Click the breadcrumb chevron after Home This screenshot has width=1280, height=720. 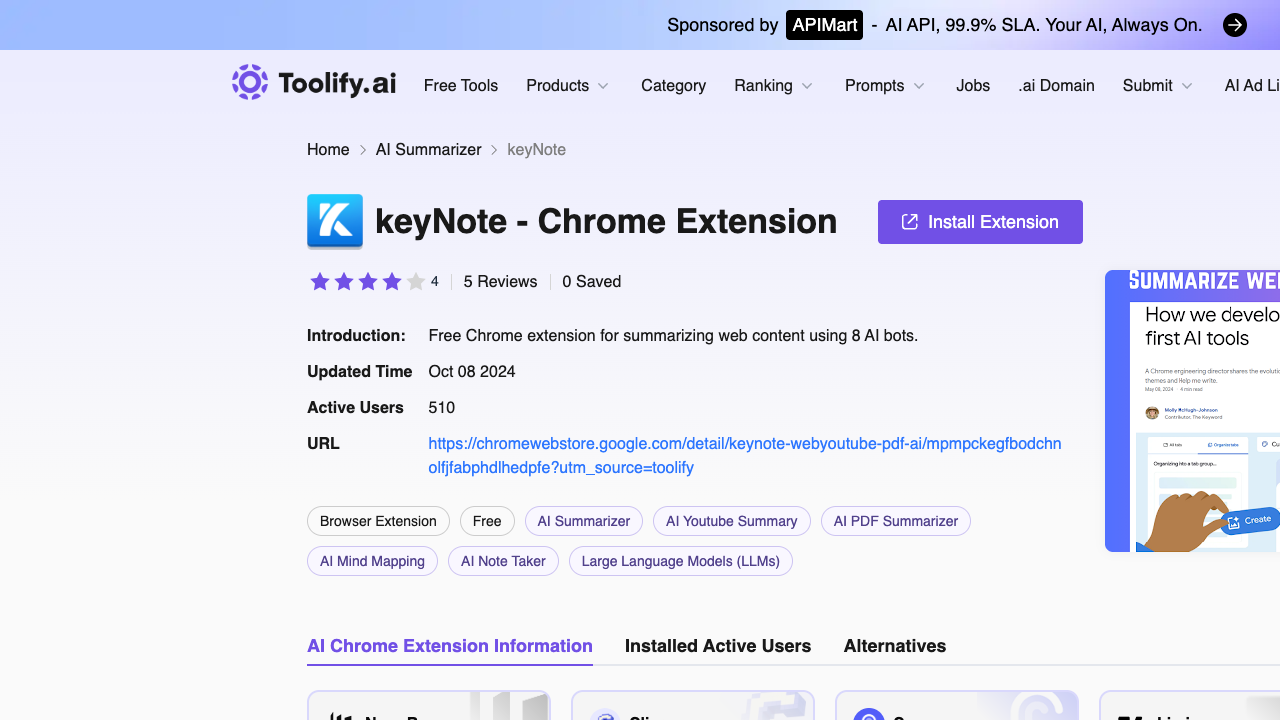(x=363, y=150)
